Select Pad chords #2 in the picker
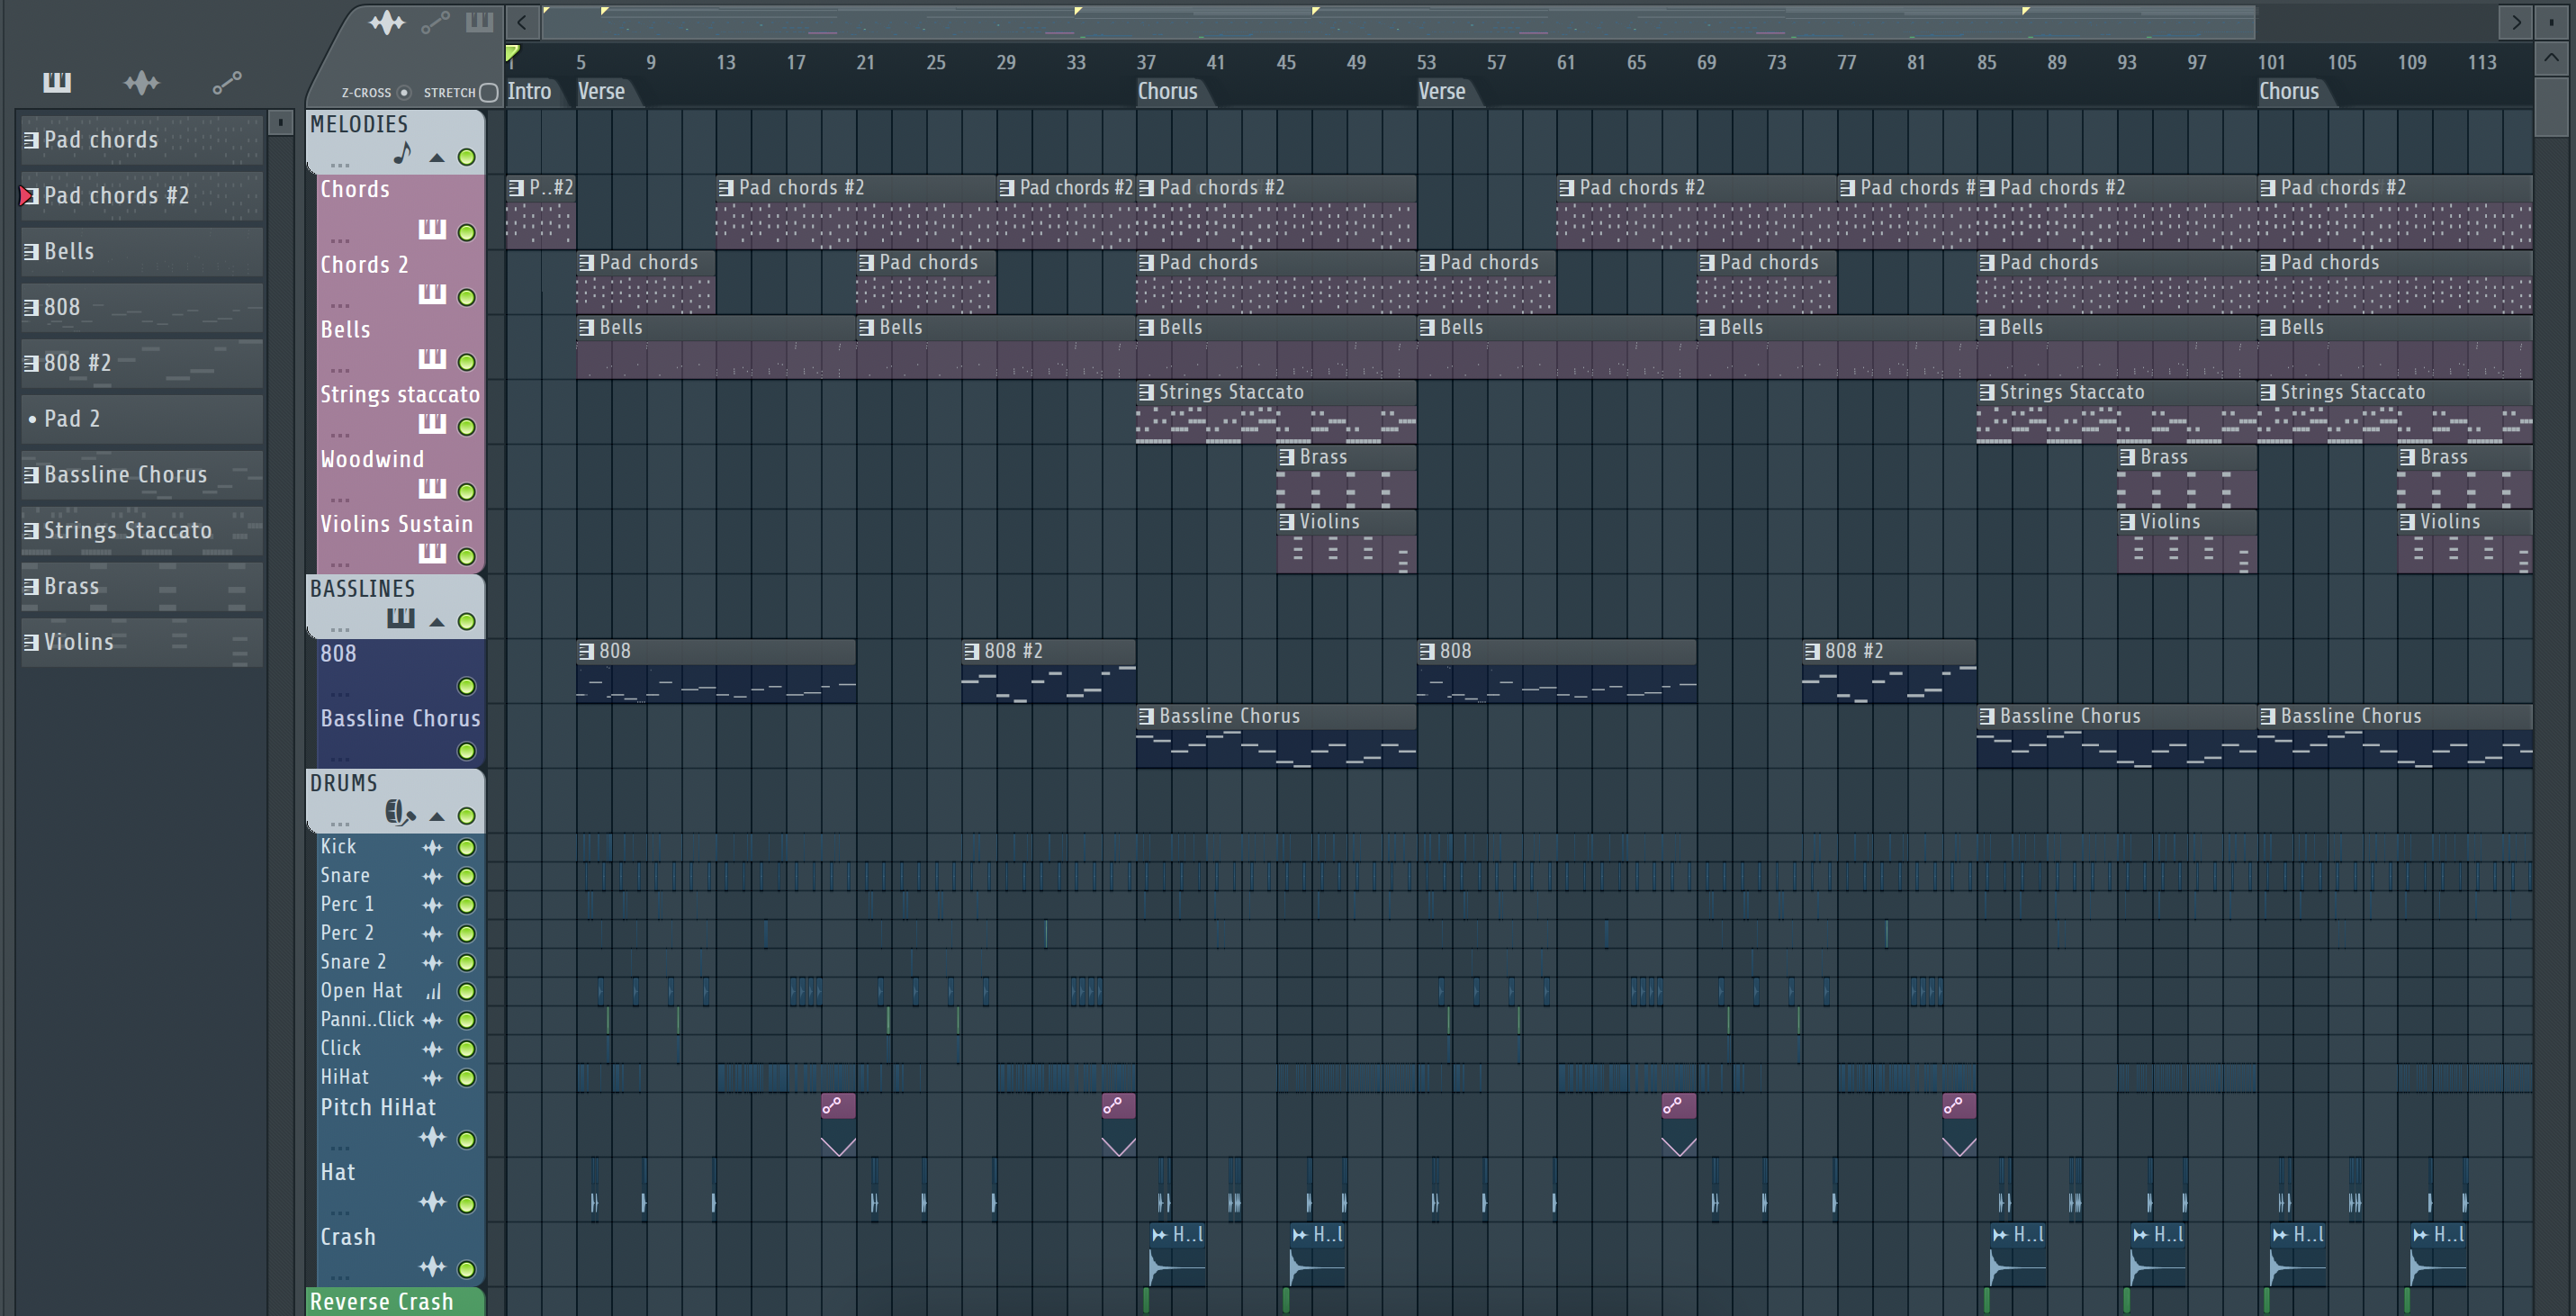 click(142, 196)
